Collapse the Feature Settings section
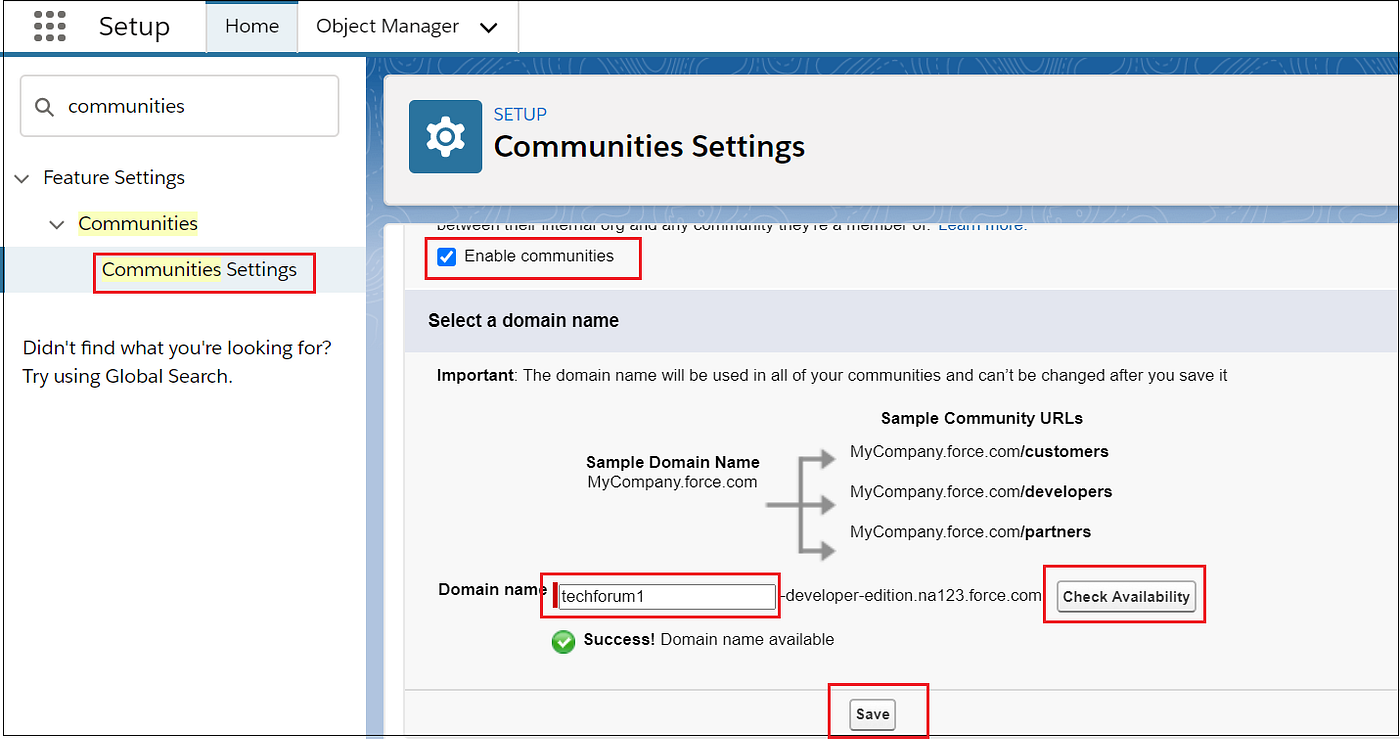1400x739 pixels. 22,177
